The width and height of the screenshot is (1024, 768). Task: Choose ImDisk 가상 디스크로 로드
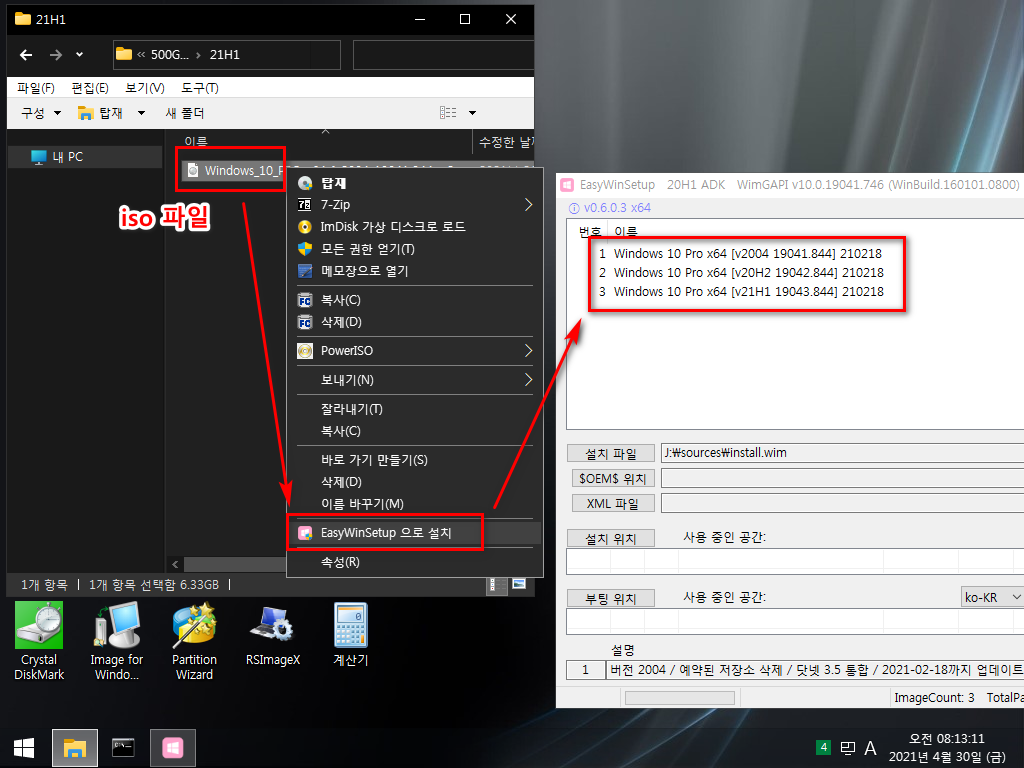[x=415, y=227]
